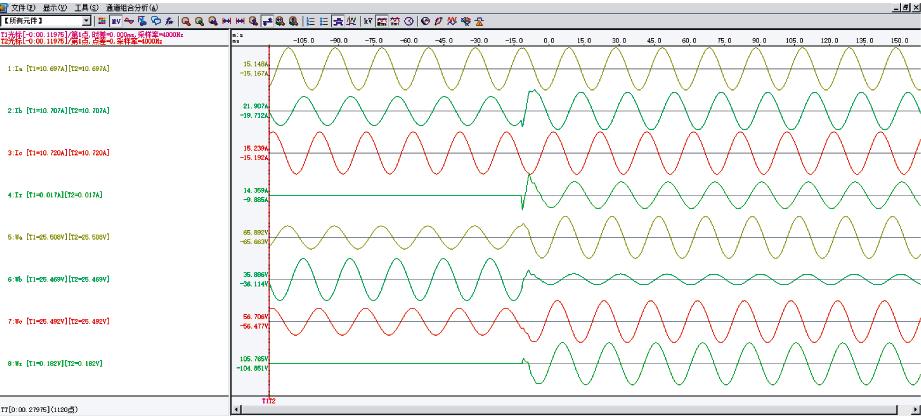
Task: Click the 21.907A peak value label
Action: (256, 106)
